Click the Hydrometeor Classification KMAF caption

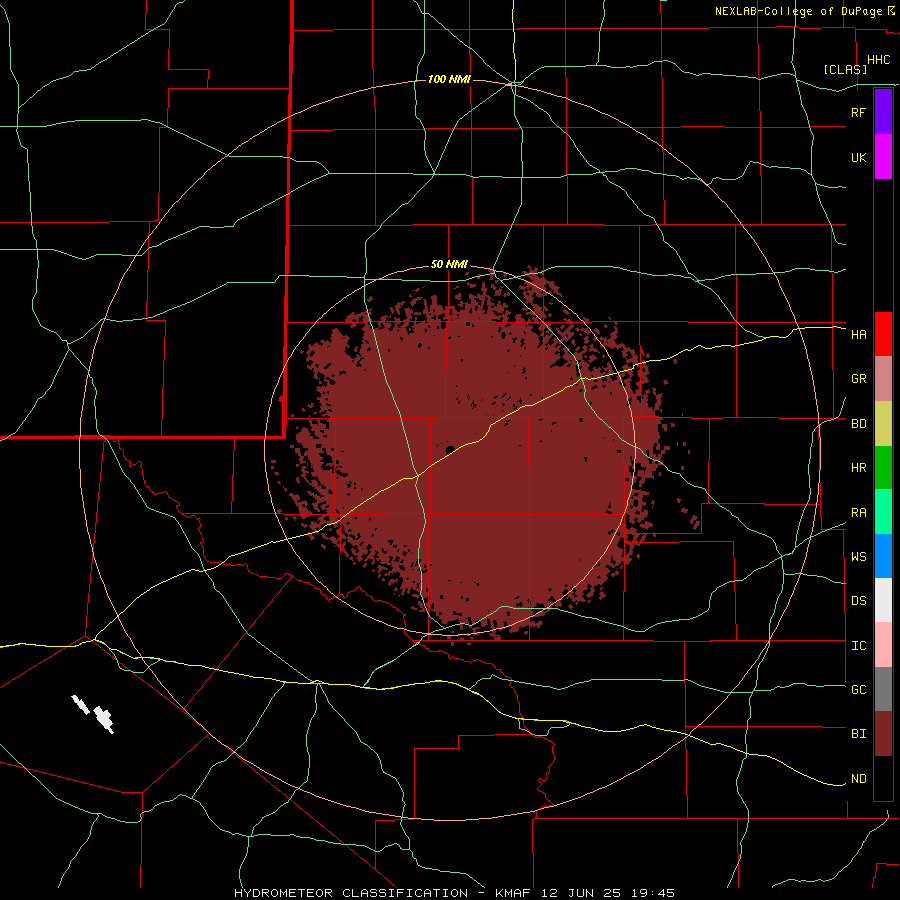pyautogui.click(x=454, y=893)
